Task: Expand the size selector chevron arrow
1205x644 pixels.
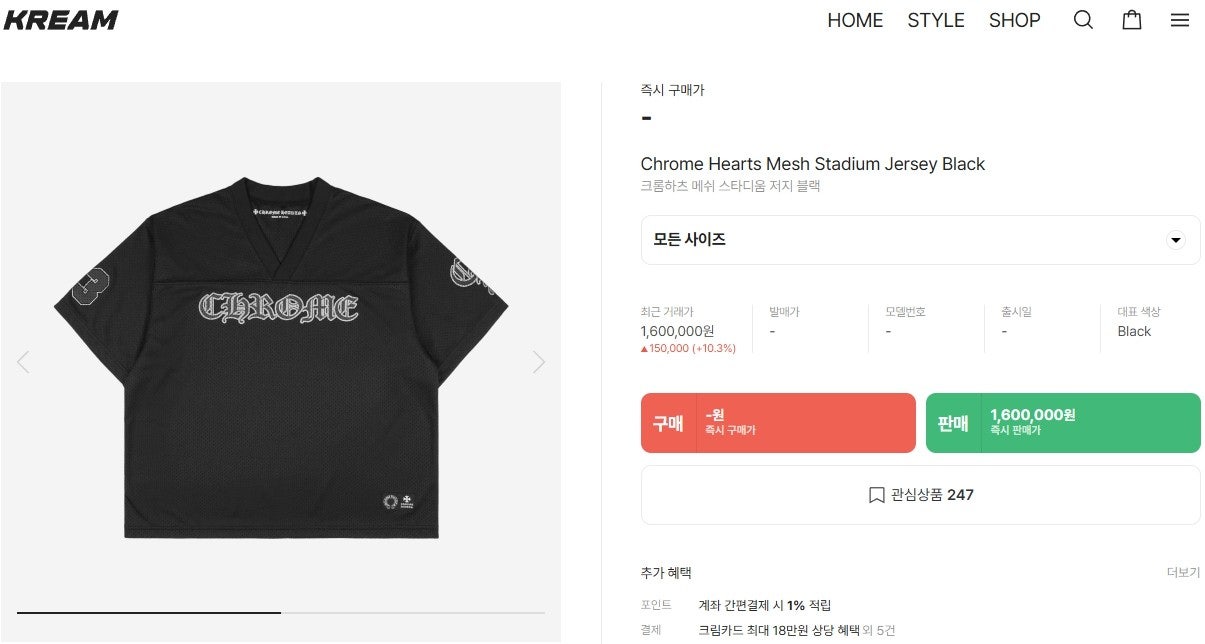Action: 1176,240
